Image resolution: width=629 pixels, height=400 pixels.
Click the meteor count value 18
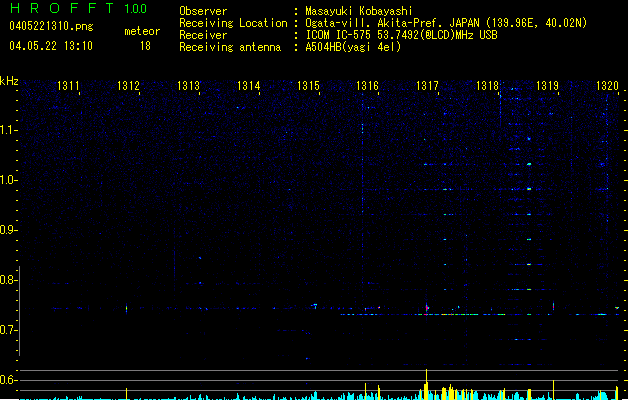pos(145,46)
